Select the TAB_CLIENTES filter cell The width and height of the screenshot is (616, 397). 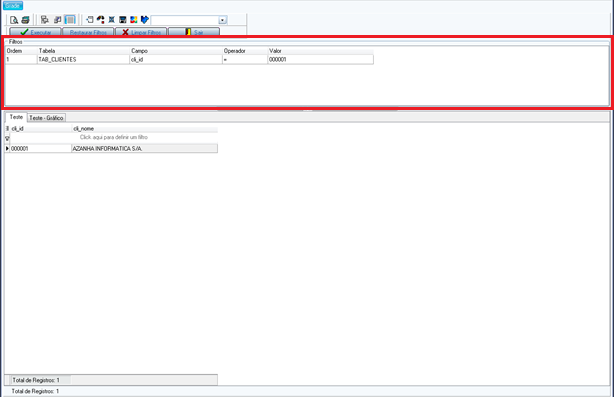pyautogui.click(x=83, y=59)
